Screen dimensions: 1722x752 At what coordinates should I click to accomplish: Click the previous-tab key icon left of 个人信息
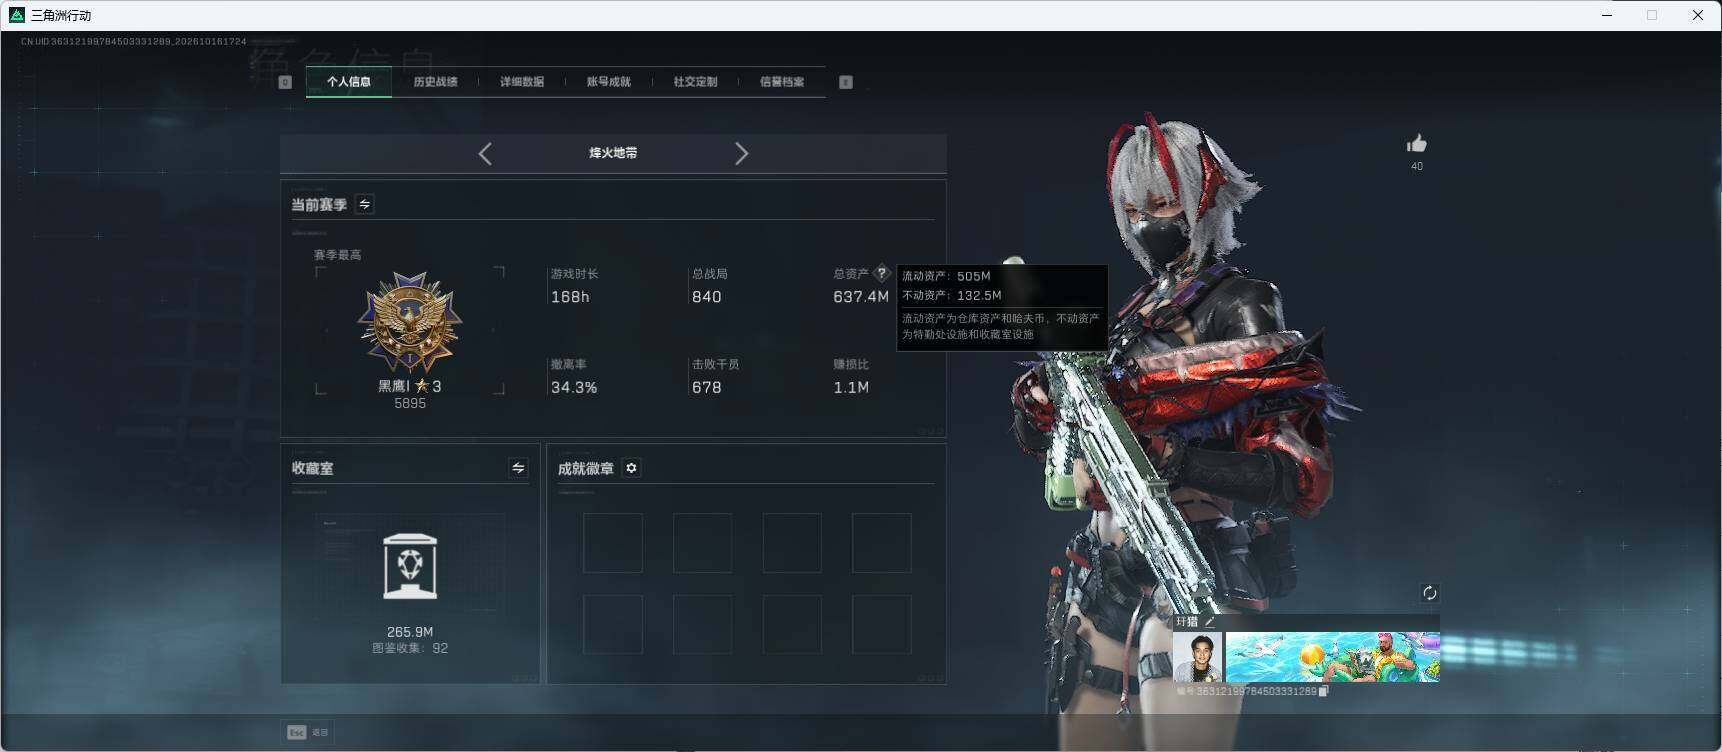coord(285,82)
